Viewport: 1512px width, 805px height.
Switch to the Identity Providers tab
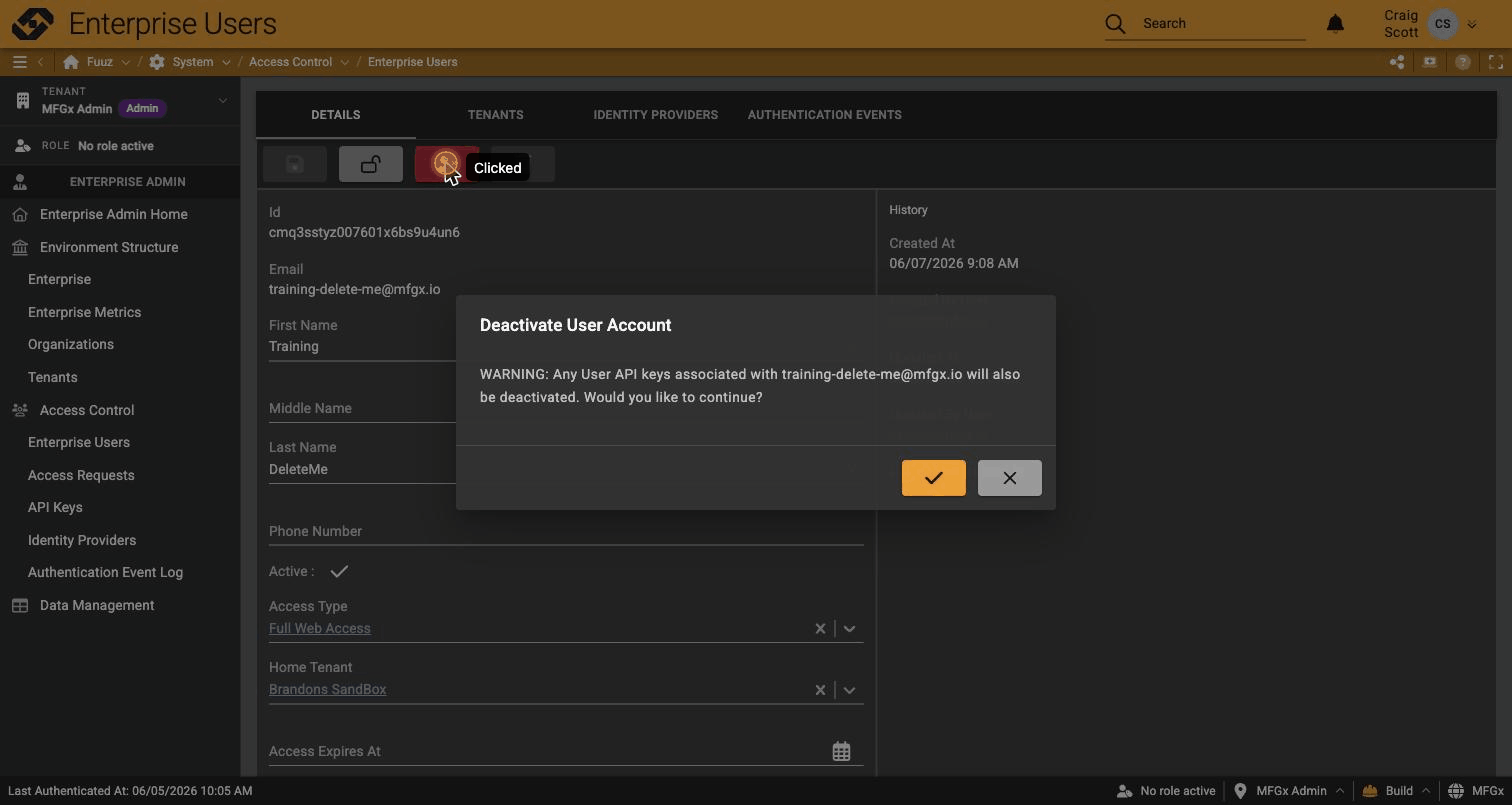(655, 115)
